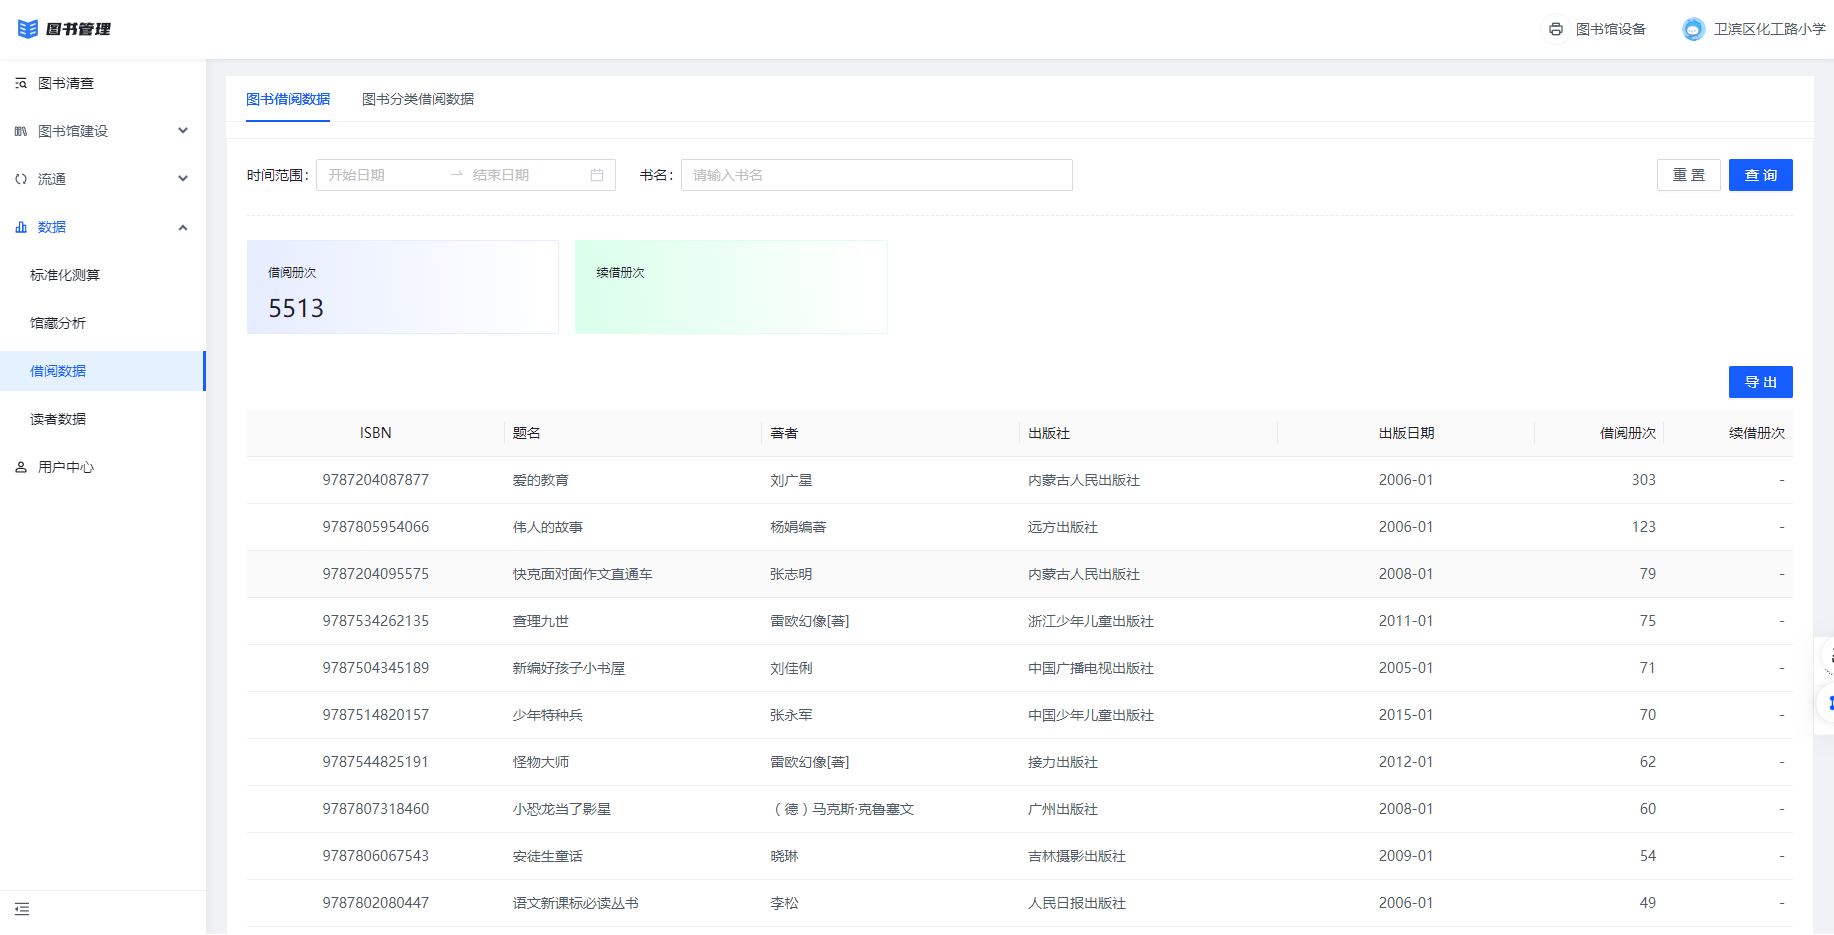The width and height of the screenshot is (1834, 935).
Task: Collapse the 数据 submenu chevron
Action: [x=183, y=228]
